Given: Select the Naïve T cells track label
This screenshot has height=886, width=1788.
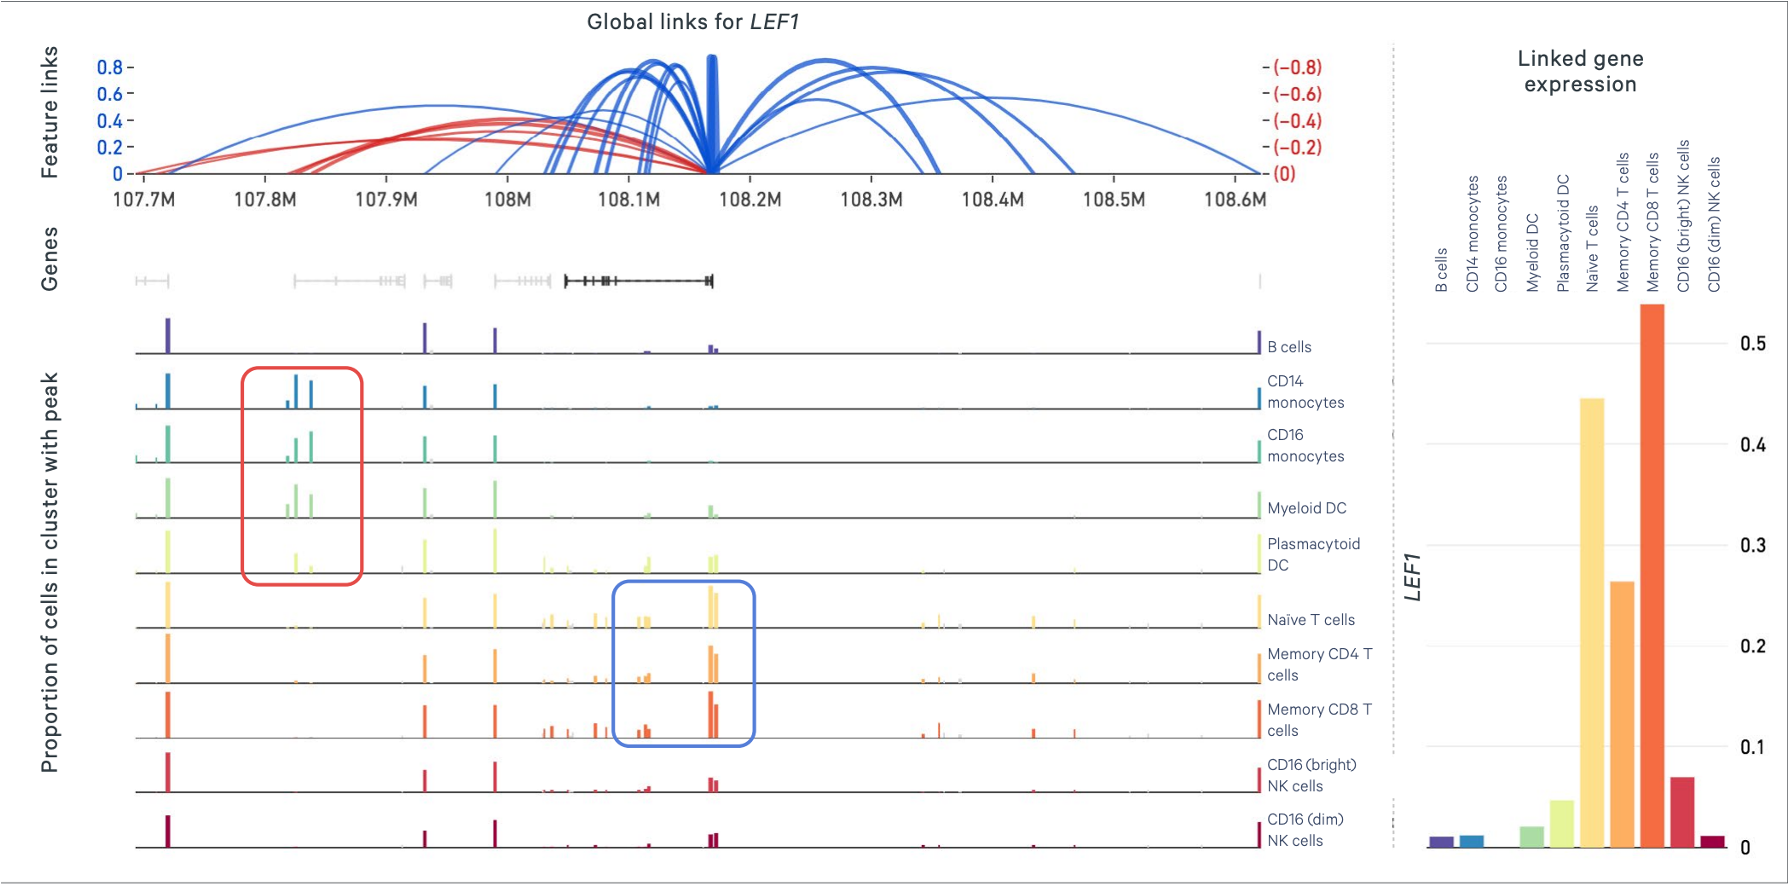Looking at the screenshot, I should click(1310, 620).
